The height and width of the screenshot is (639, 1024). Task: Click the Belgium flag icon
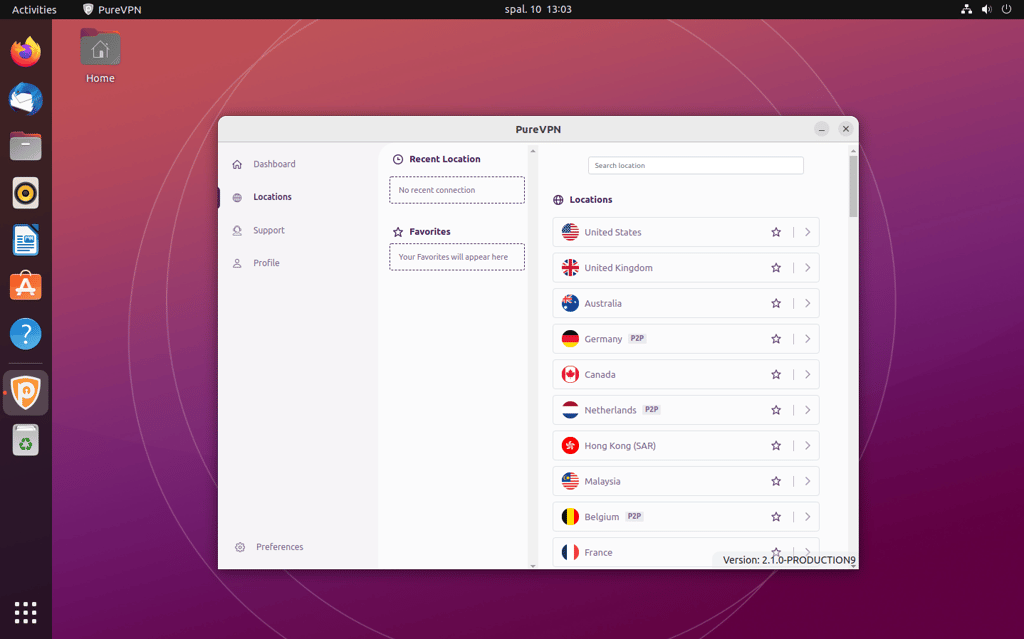(570, 517)
